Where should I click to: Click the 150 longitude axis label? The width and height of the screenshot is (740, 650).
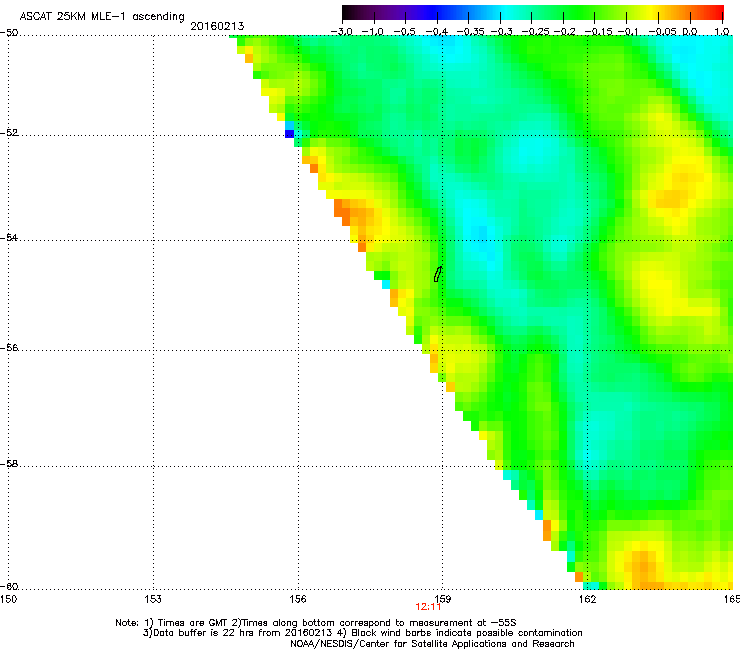[x=8, y=599]
